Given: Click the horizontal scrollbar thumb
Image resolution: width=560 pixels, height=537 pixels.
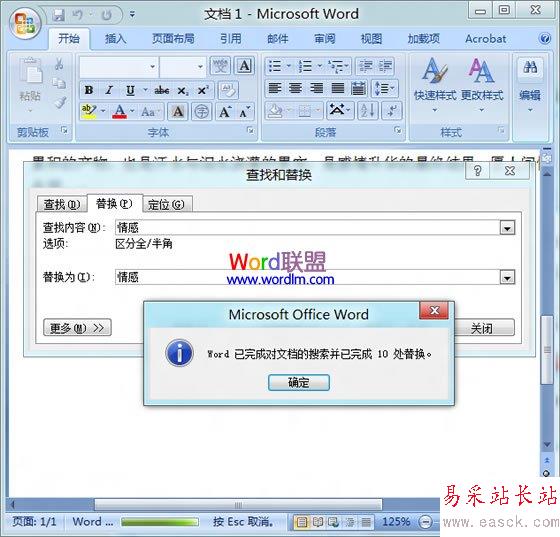Looking at the screenshot, I should [238, 505].
